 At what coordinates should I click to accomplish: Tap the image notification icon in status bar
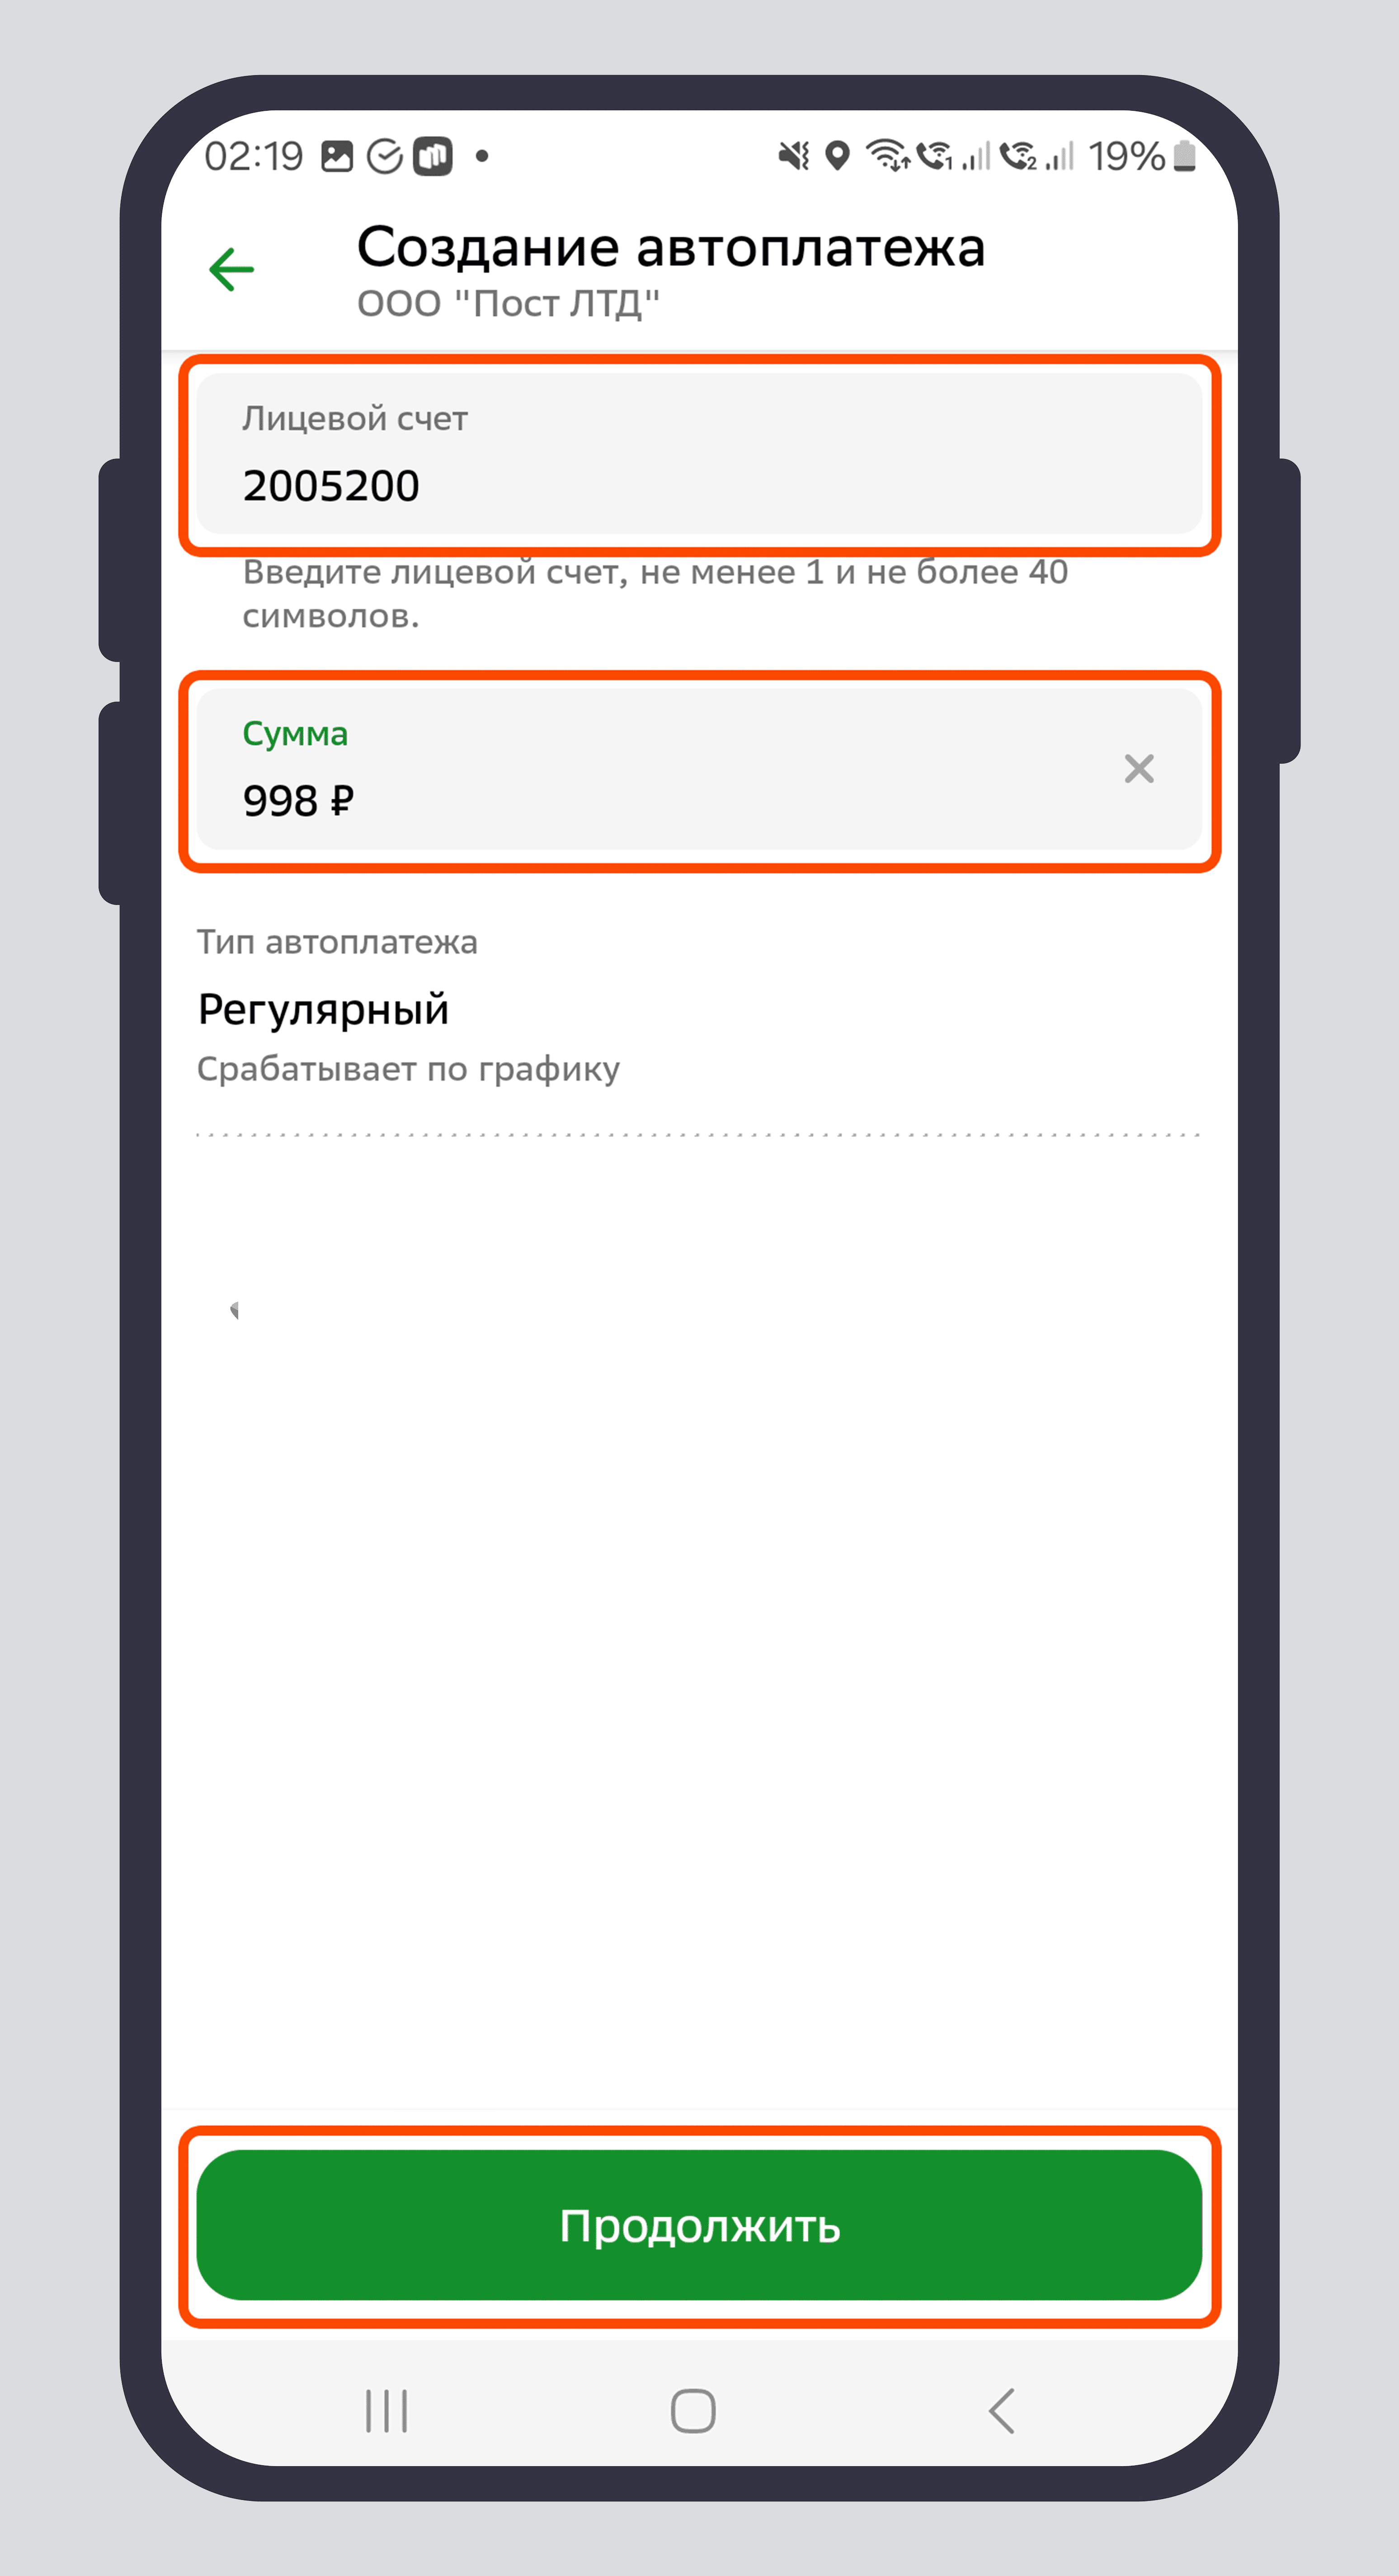(337, 157)
